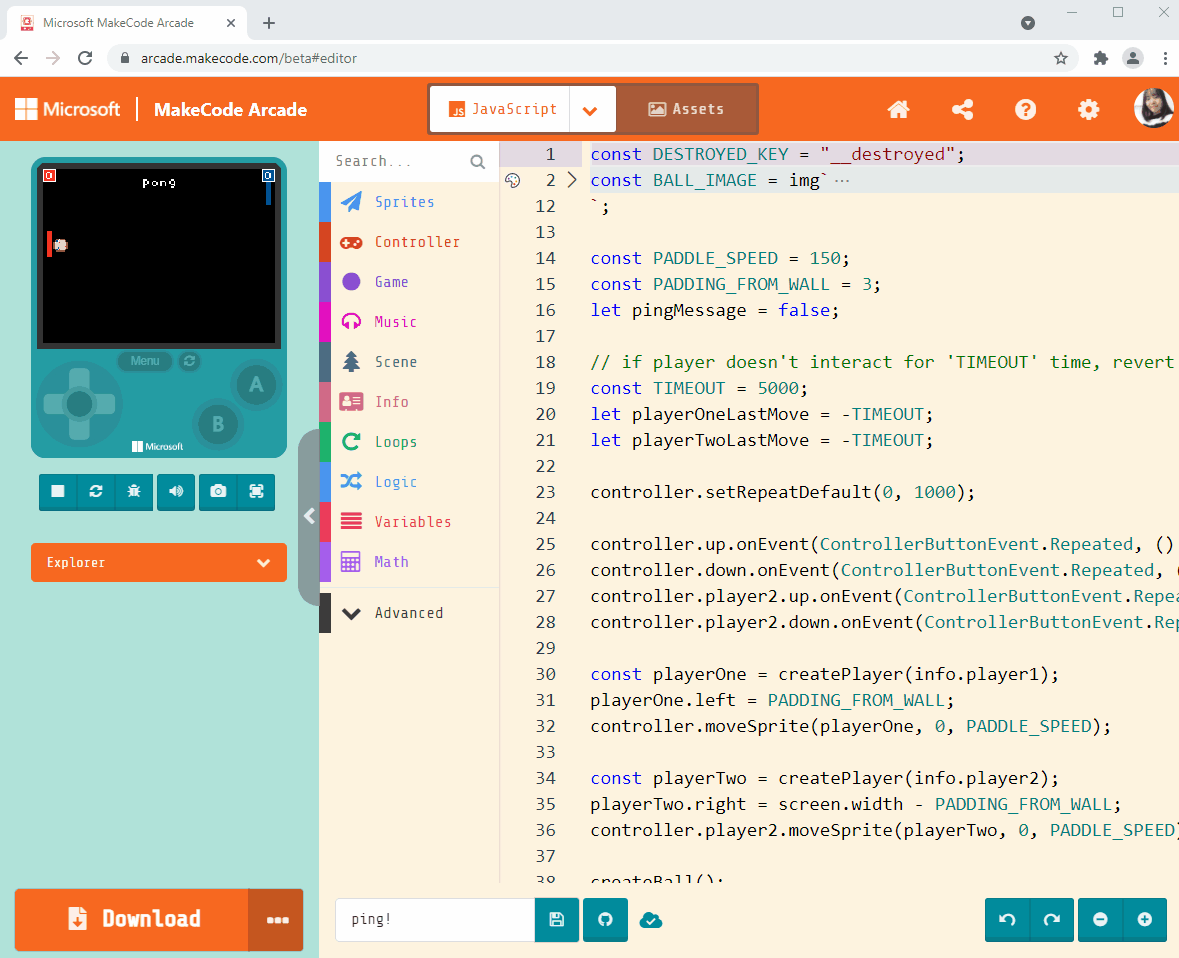Open the Variables category

(x=409, y=522)
